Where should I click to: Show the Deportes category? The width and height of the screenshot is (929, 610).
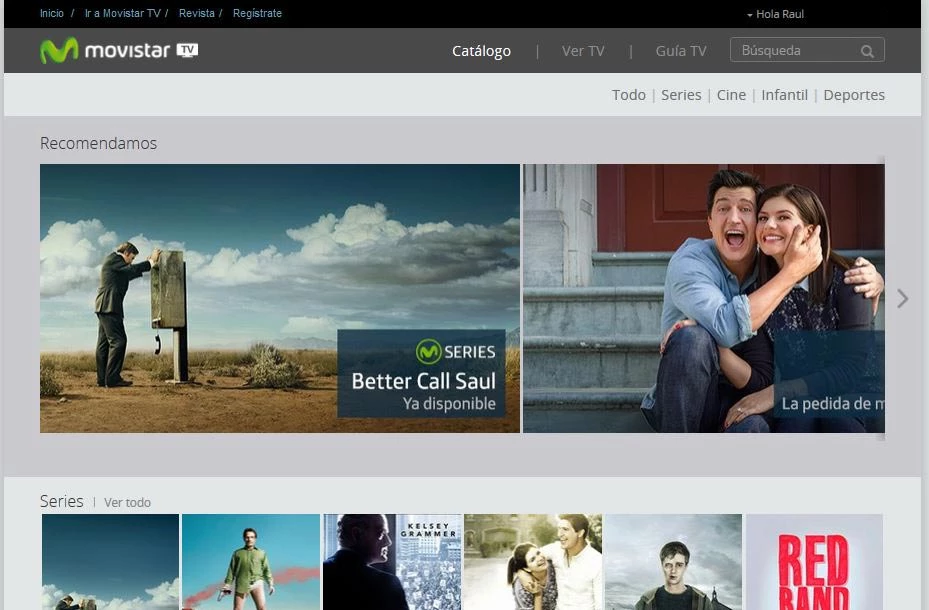coord(854,95)
